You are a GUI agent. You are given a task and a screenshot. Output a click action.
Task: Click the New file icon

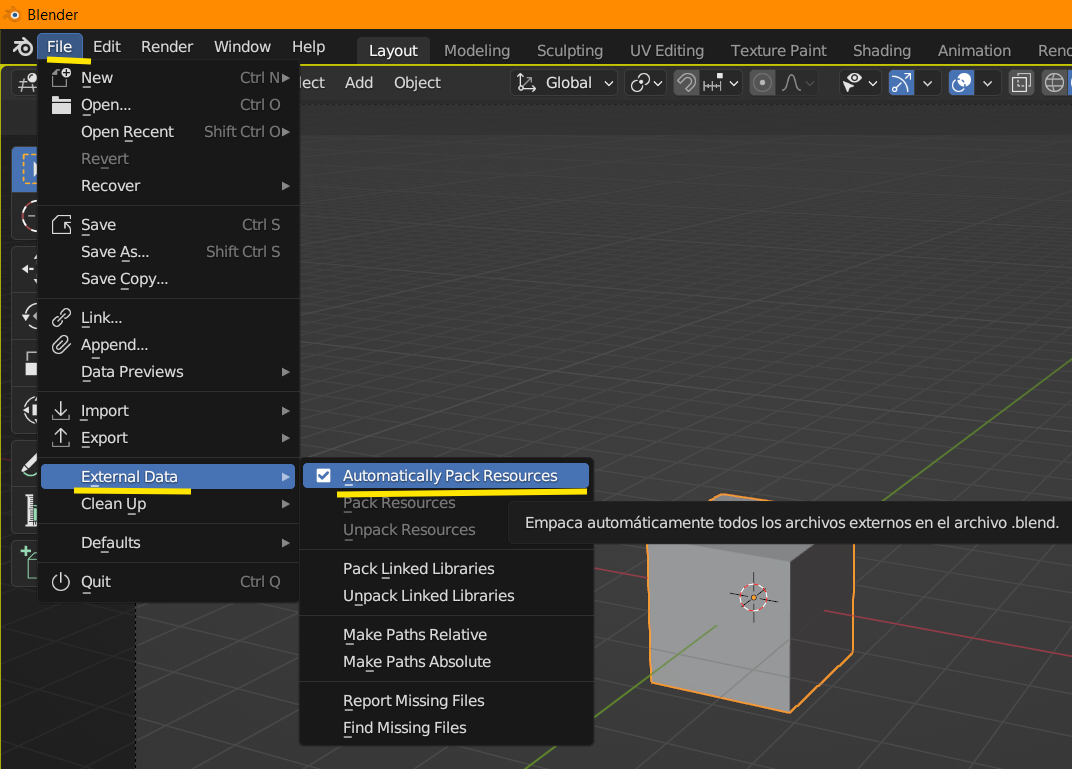coord(62,77)
